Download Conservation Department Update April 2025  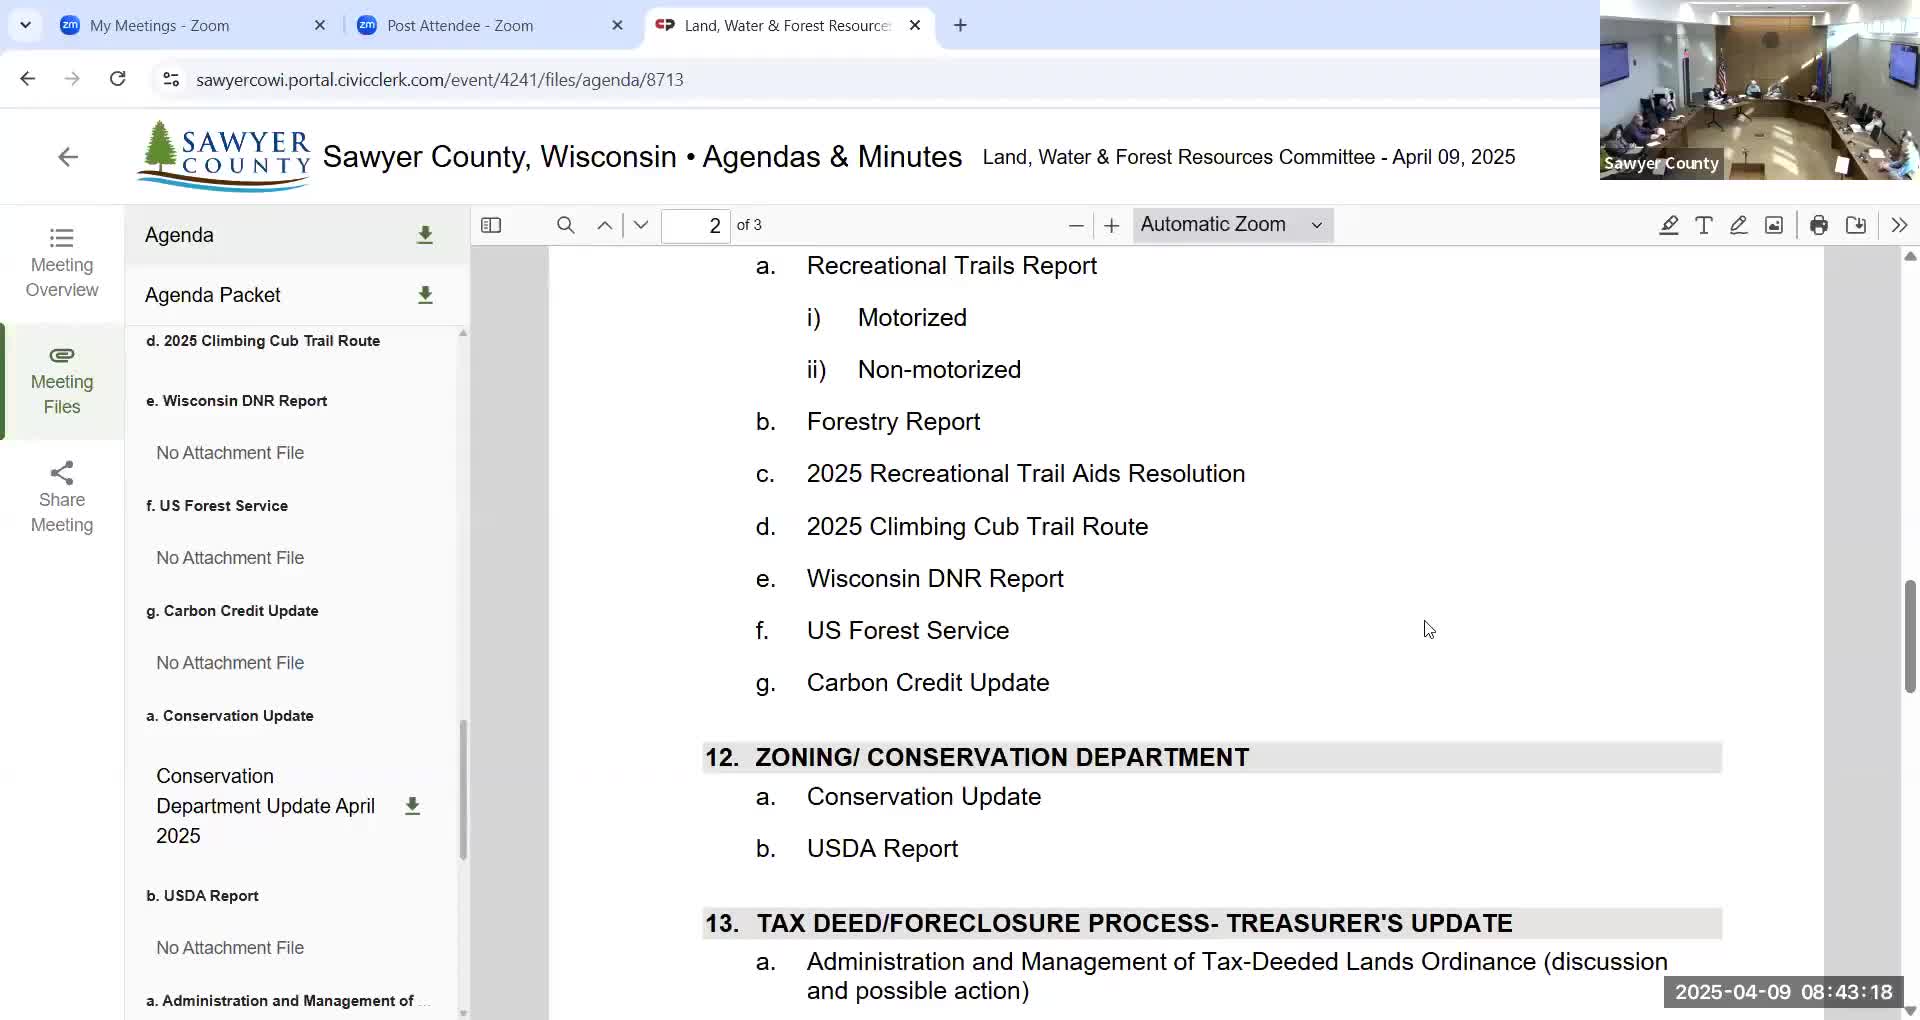tap(412, 806)
